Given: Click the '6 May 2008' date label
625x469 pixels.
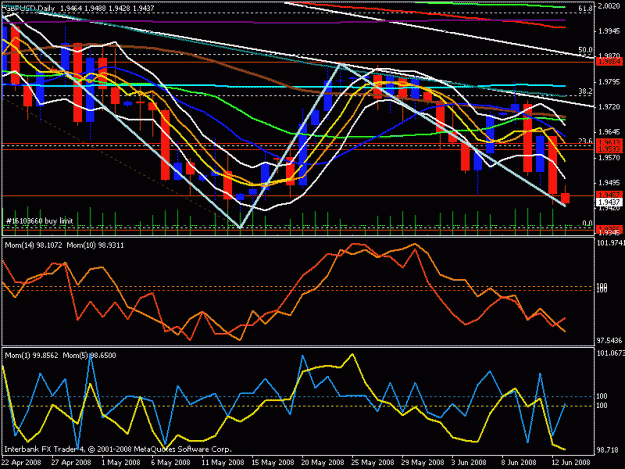Looking at the screenshot, I should pyautogui.click(x=171, y=463).
